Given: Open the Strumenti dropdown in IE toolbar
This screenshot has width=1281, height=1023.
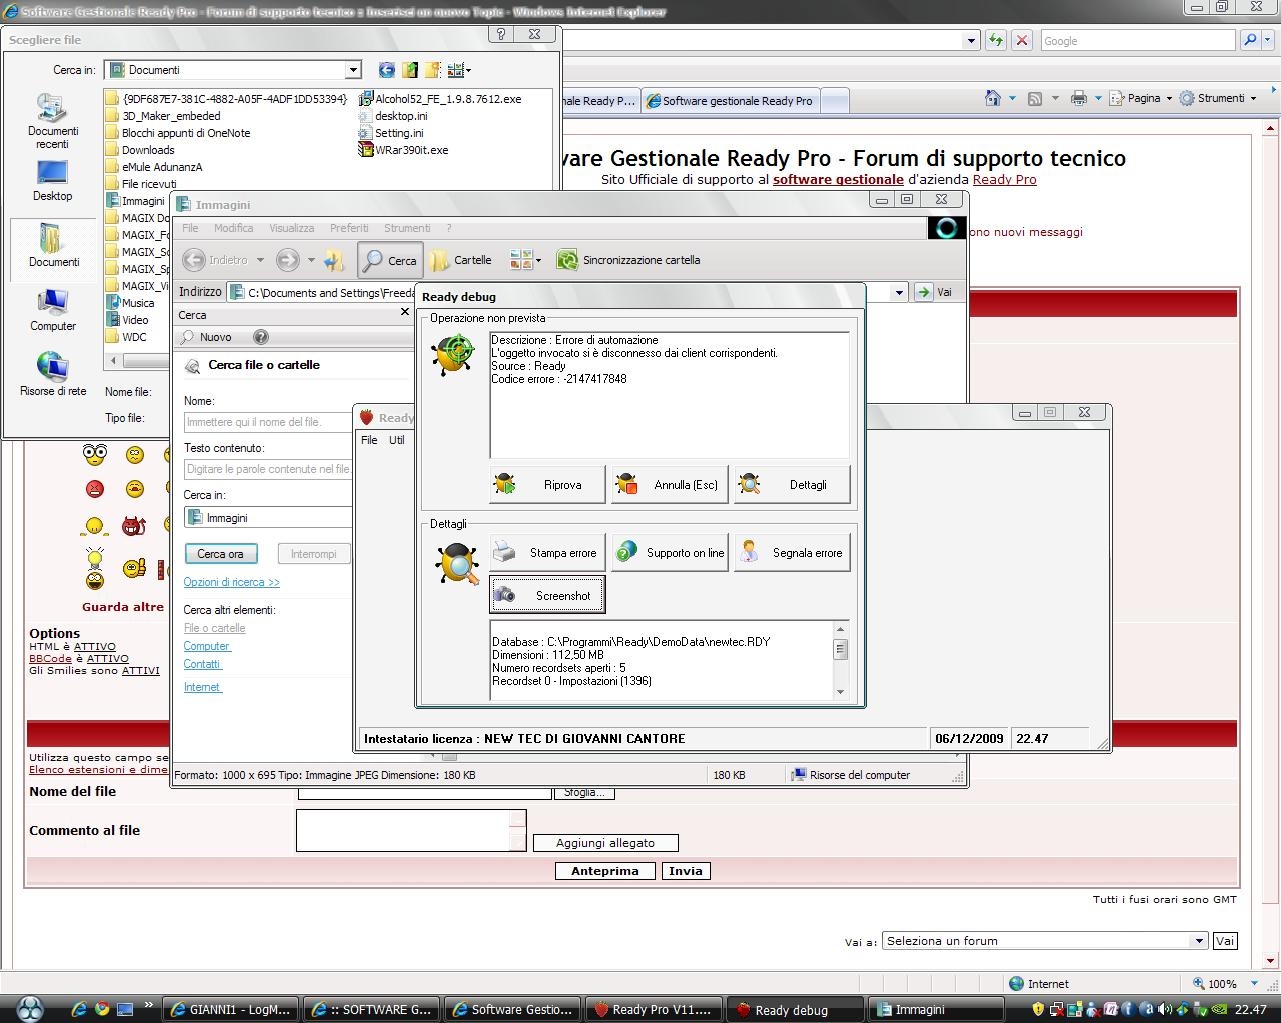Looking at the screenshot, I should pos(1217,98).
